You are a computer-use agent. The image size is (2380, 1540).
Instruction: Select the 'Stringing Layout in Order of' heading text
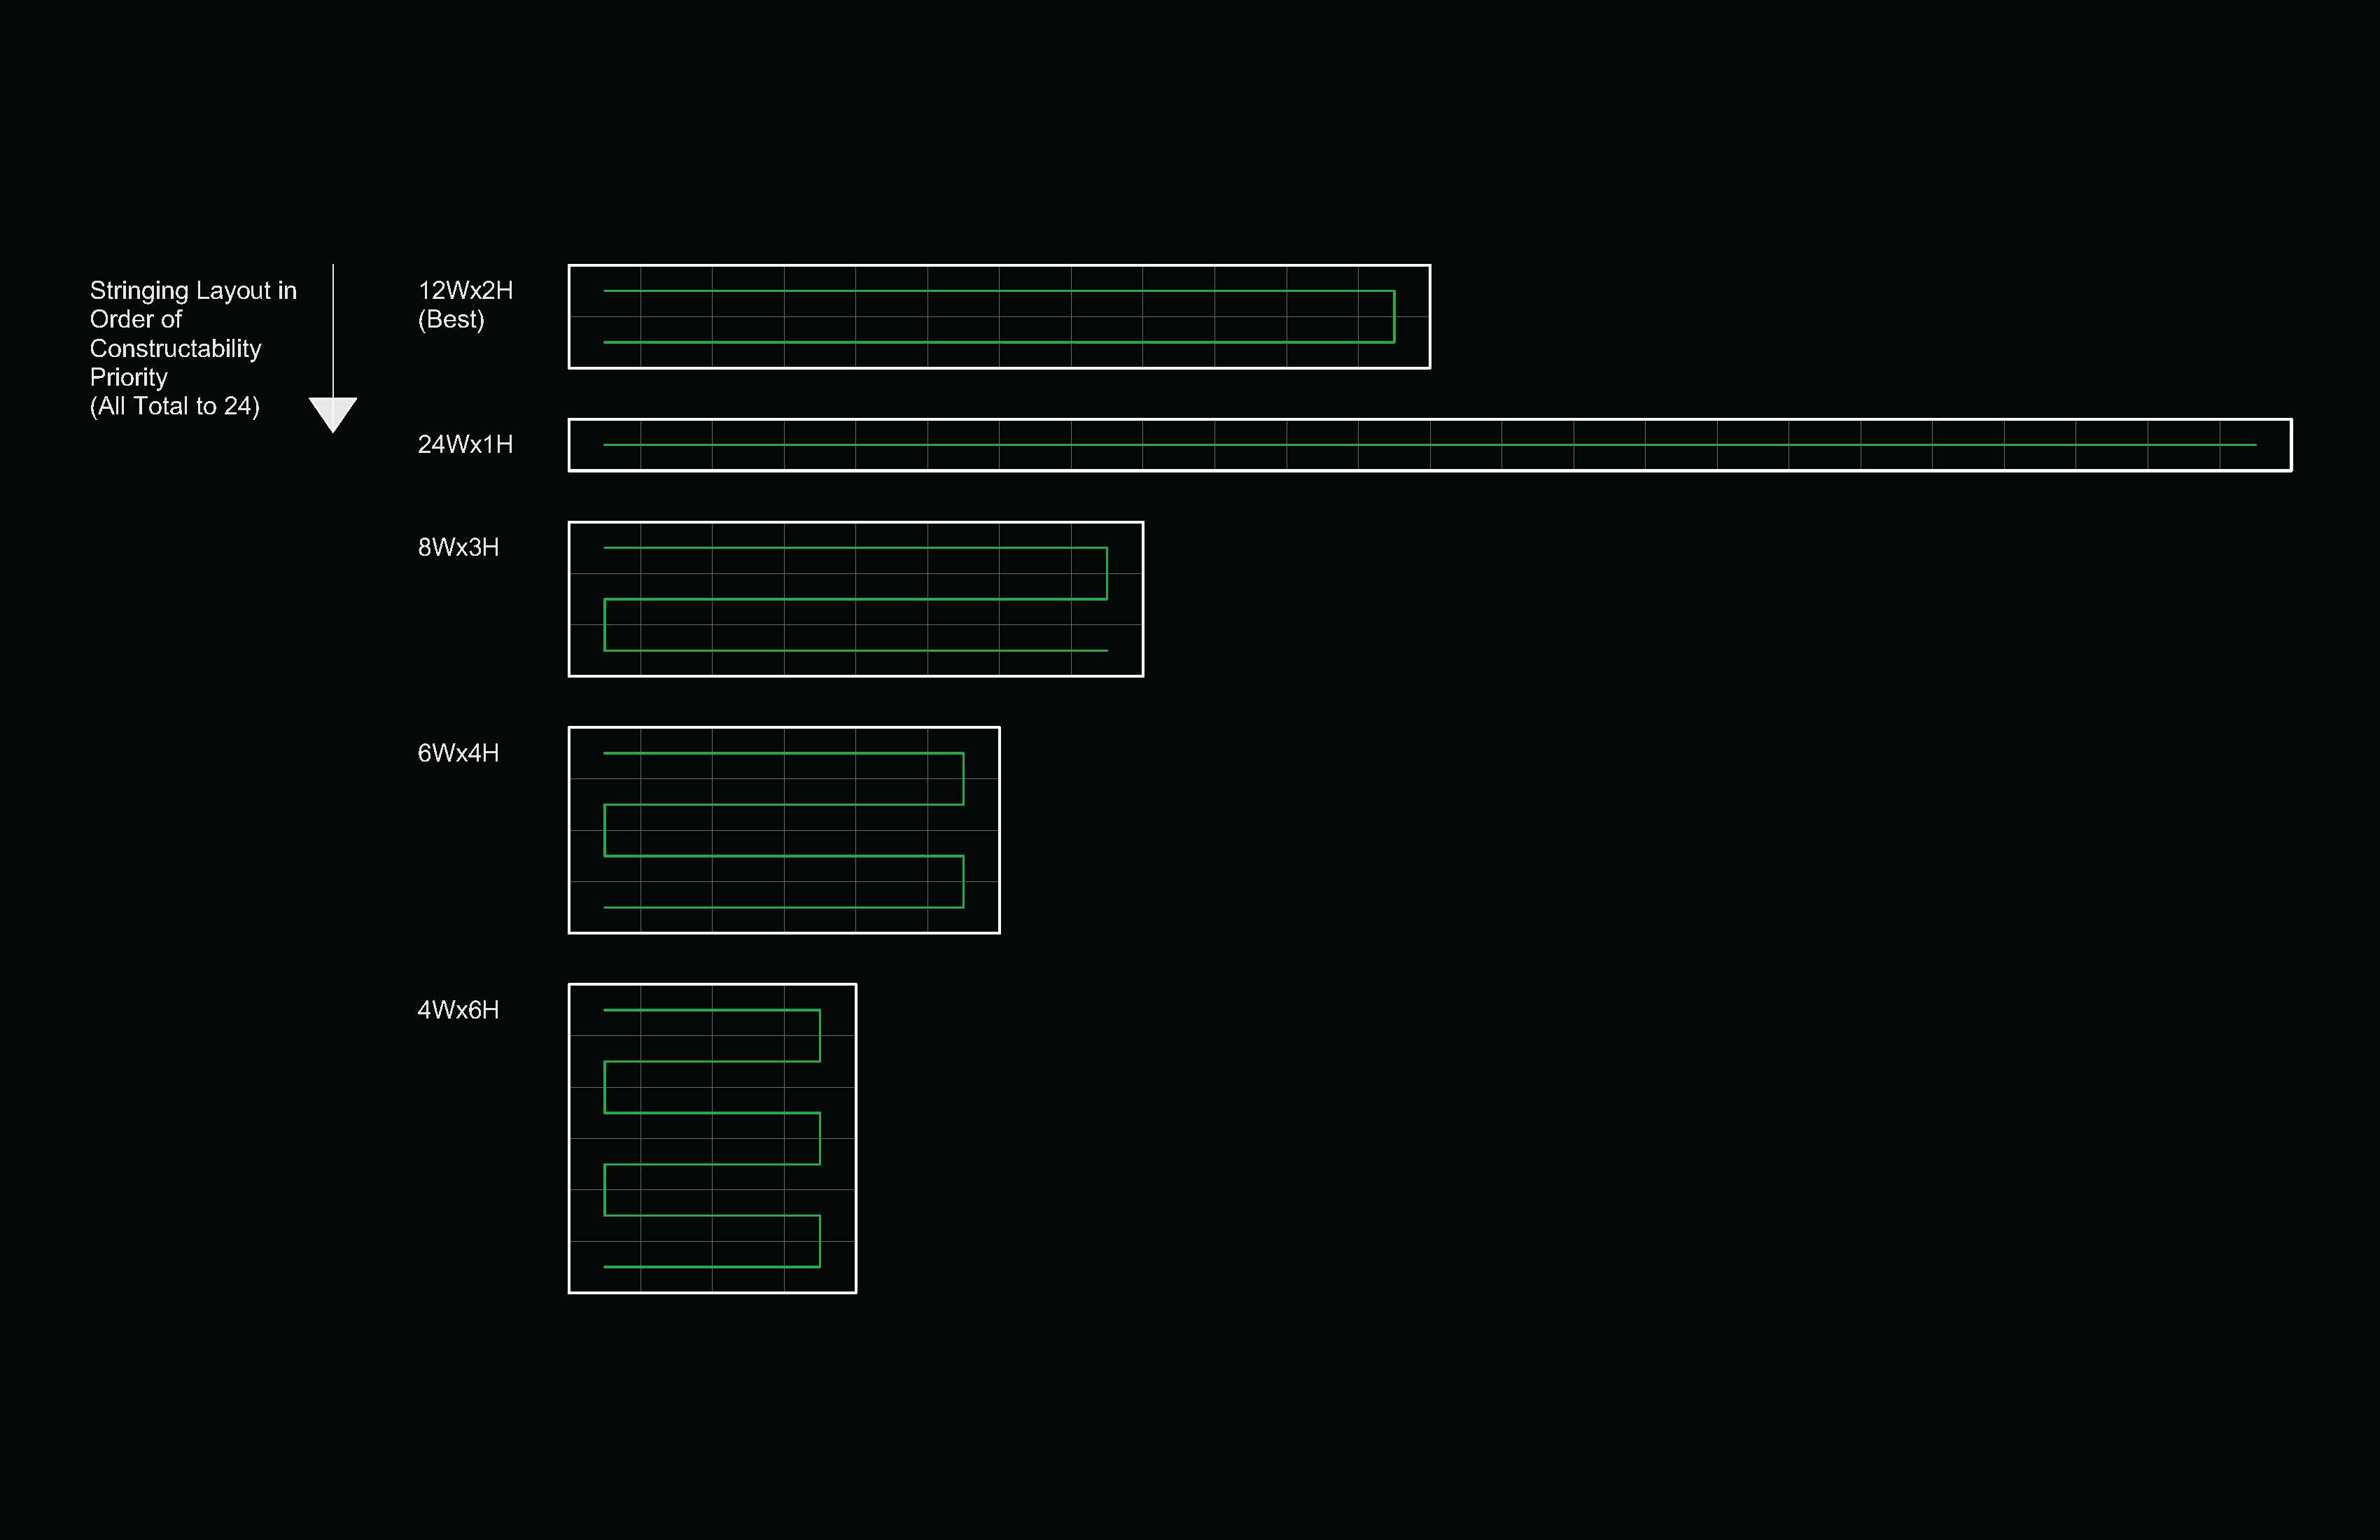(x=193, y=304)
